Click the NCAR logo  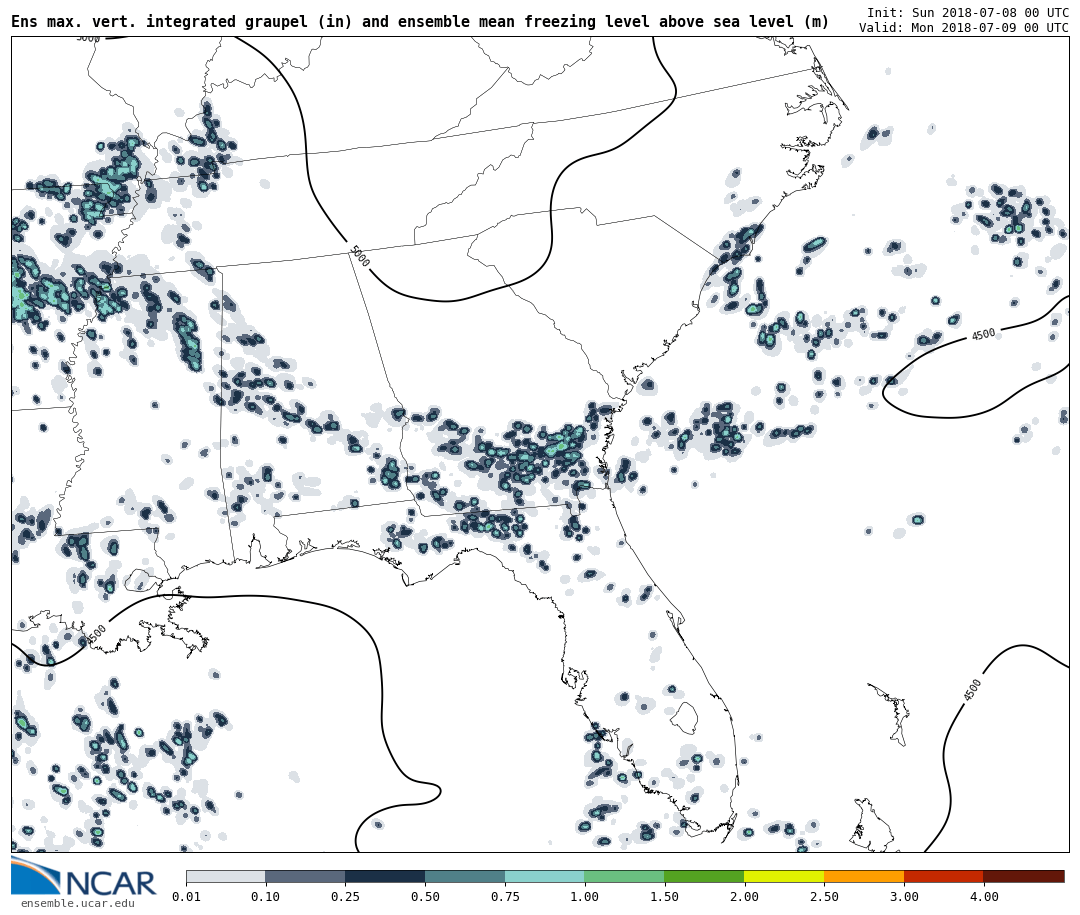point(84,878)
